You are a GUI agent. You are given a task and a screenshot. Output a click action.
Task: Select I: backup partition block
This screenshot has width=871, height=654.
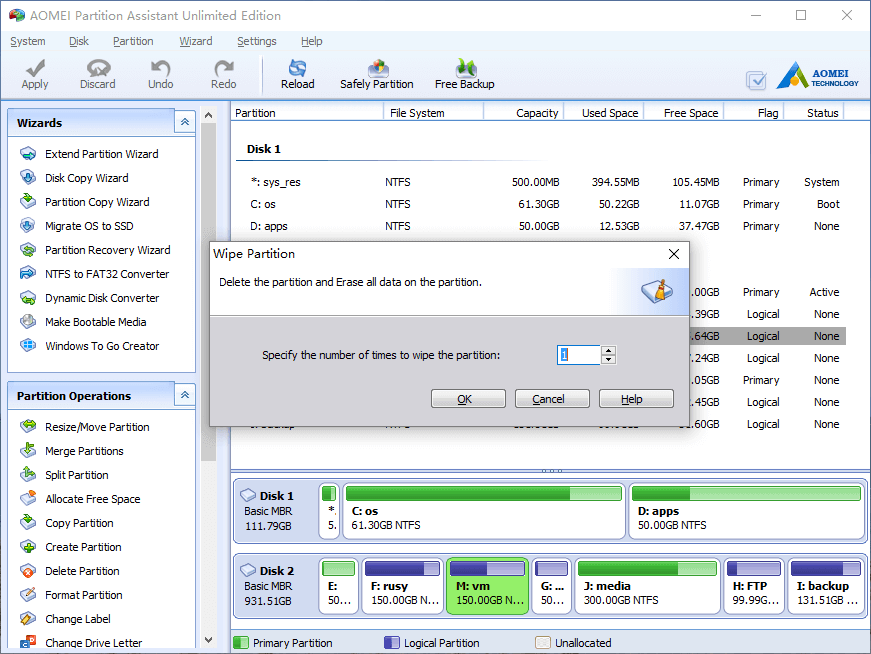point(826,586)
